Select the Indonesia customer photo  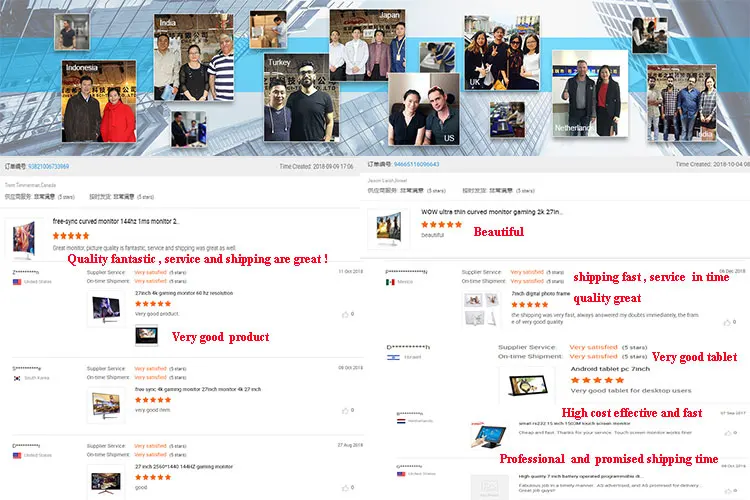(99, 101)
